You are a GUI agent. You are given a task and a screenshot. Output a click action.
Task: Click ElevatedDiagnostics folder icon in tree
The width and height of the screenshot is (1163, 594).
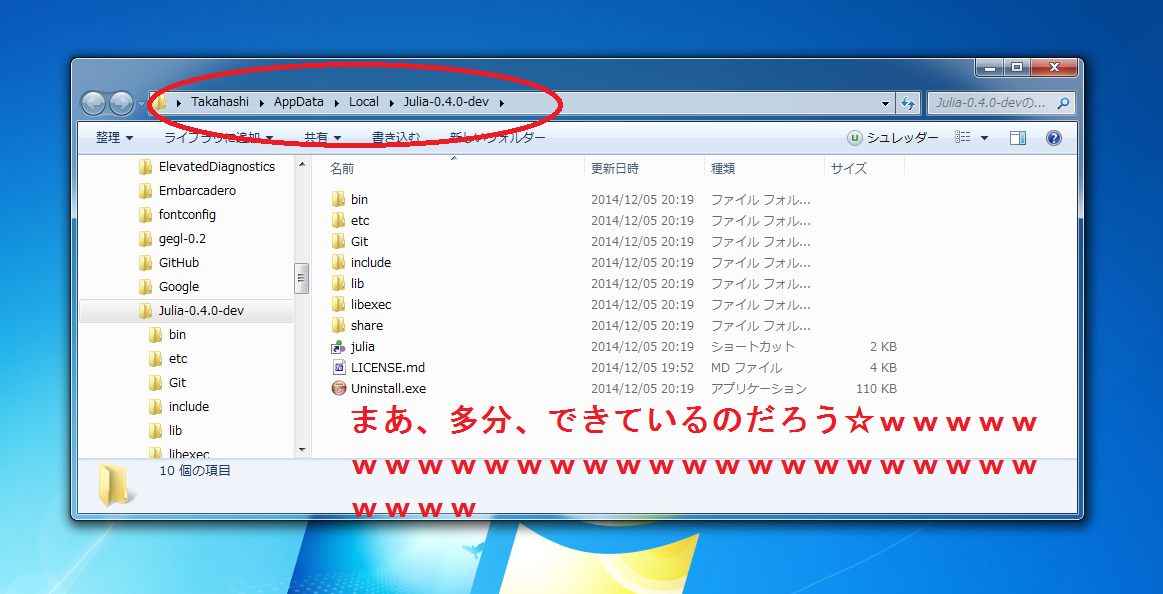pos(145,167)
